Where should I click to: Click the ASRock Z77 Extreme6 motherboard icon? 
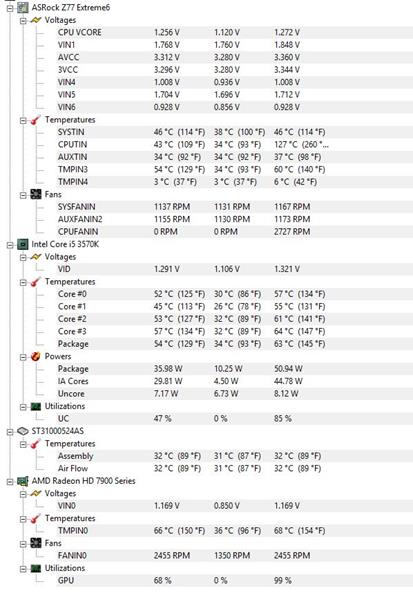pyautogui.click(x=23, y=7)
